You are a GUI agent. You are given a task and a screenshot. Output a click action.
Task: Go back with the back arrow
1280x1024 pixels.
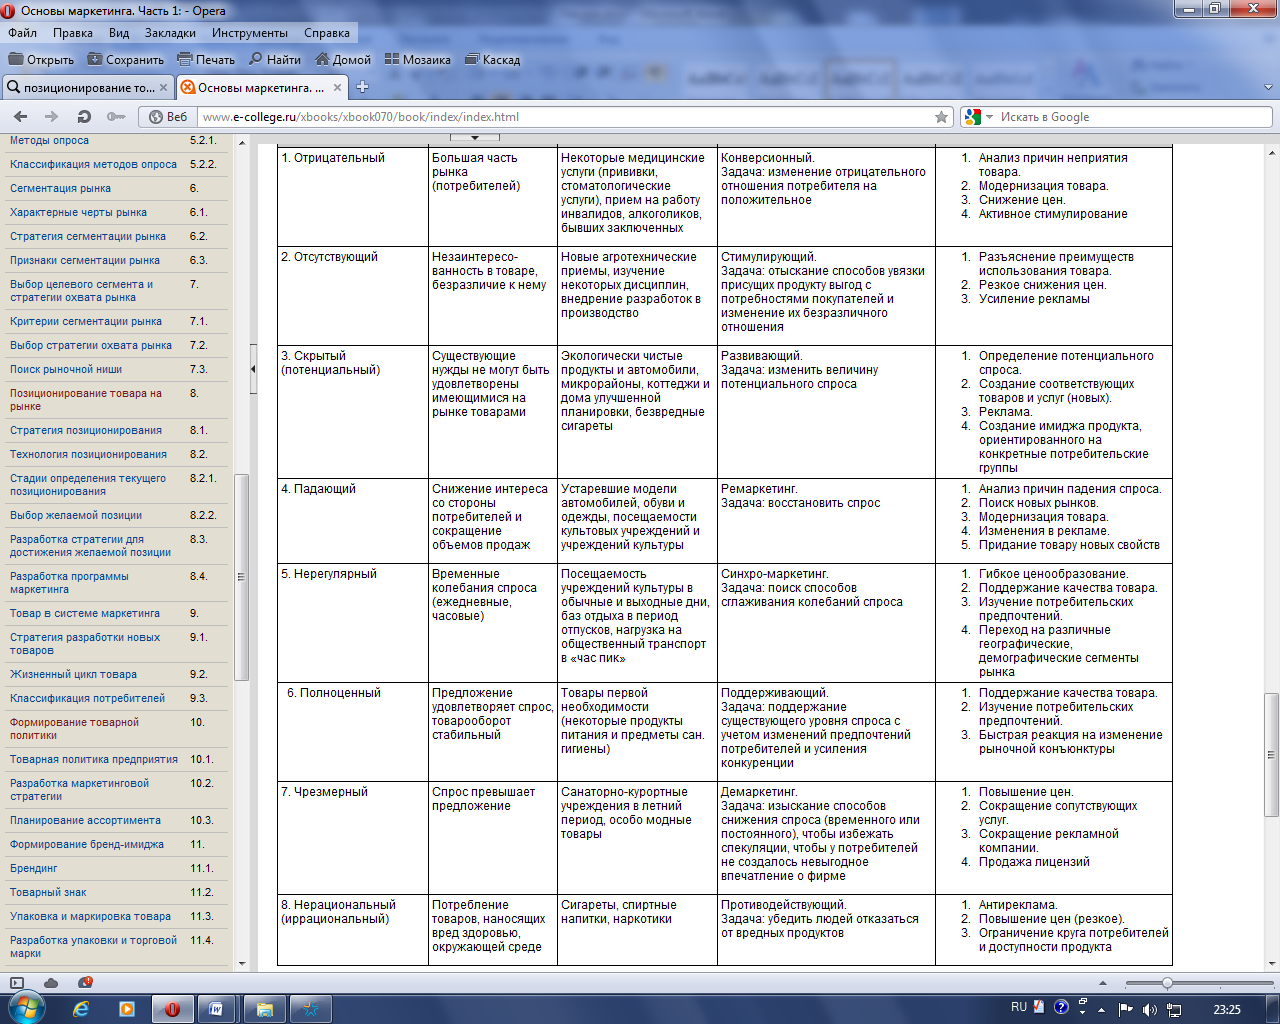tap(21, 117)
